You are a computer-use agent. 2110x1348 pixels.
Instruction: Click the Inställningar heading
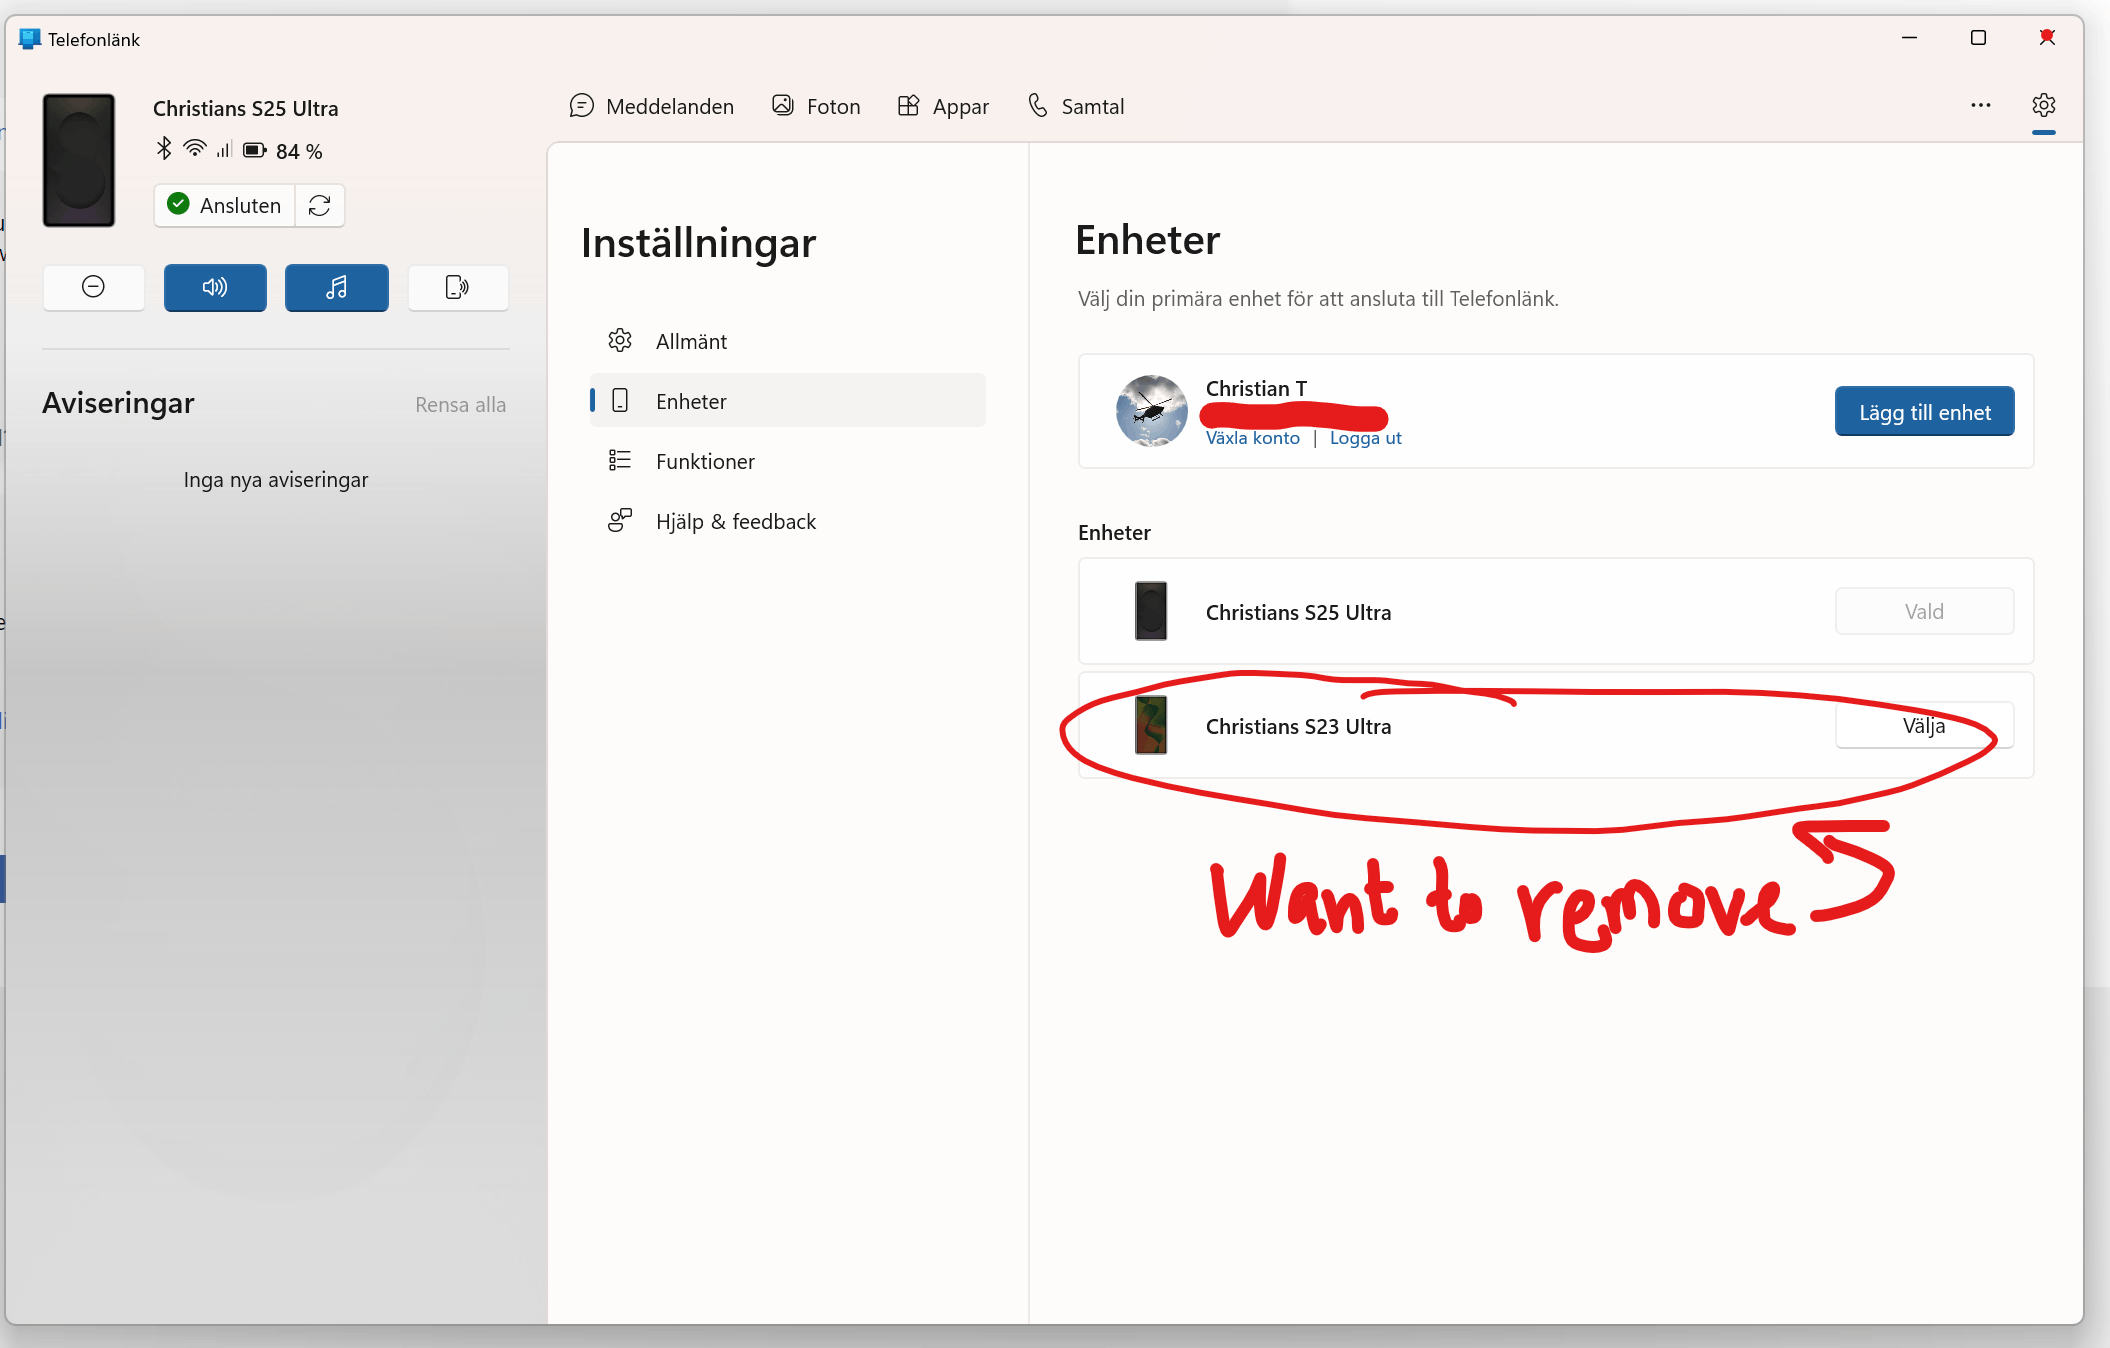(x=699, y=243)
